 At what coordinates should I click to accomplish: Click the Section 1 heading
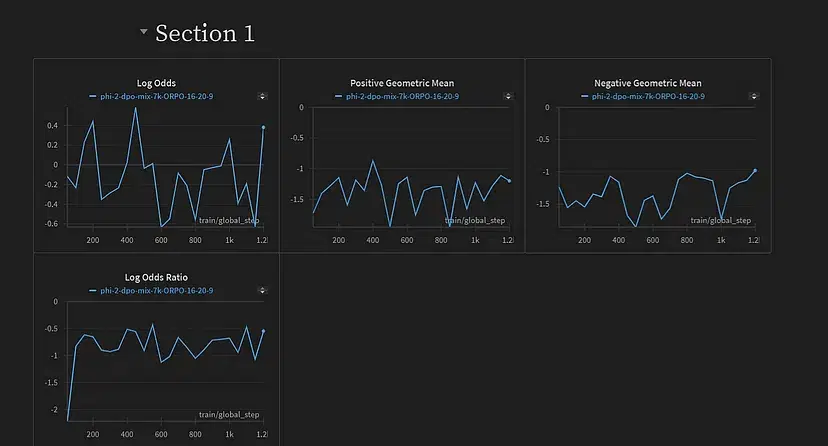coord(205,33)
